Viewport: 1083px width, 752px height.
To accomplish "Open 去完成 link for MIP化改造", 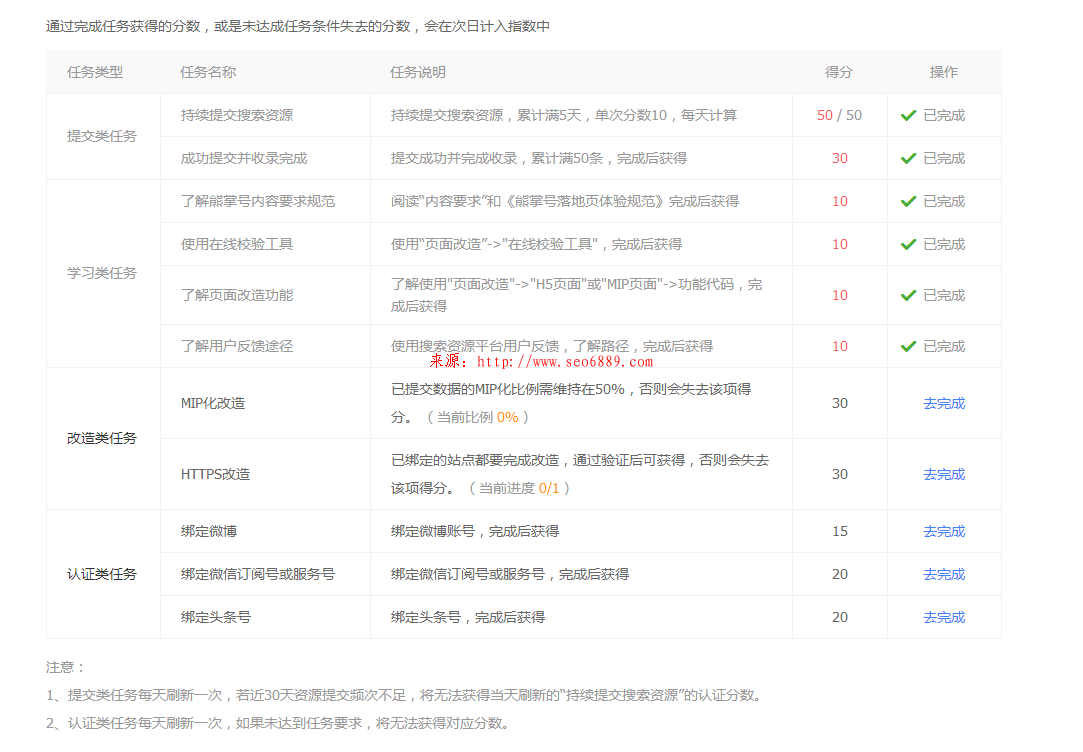I will click(x=943, y=403).
